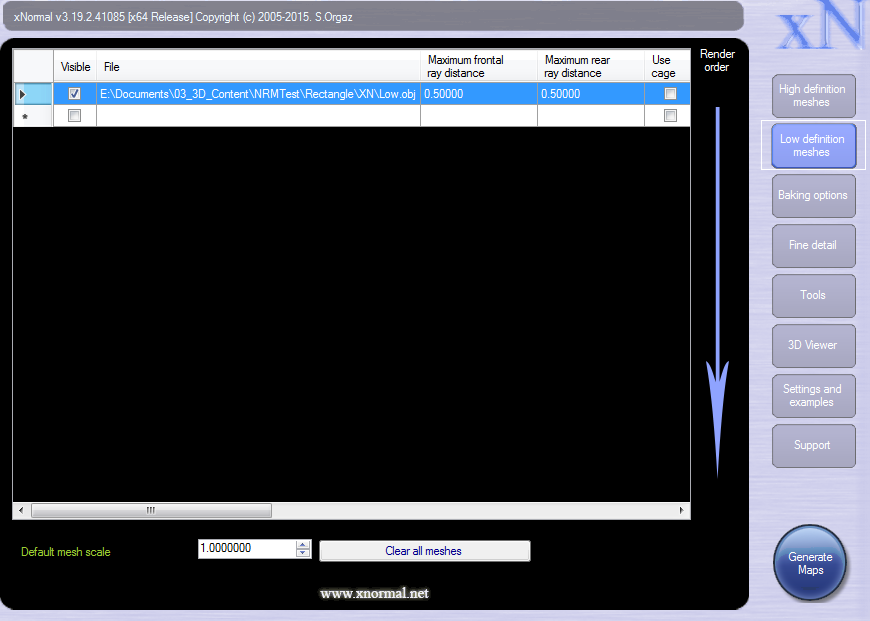This screenshot has width=870, height=621.
Task: Select the new row marked with an asterisk
Action: 33,115
